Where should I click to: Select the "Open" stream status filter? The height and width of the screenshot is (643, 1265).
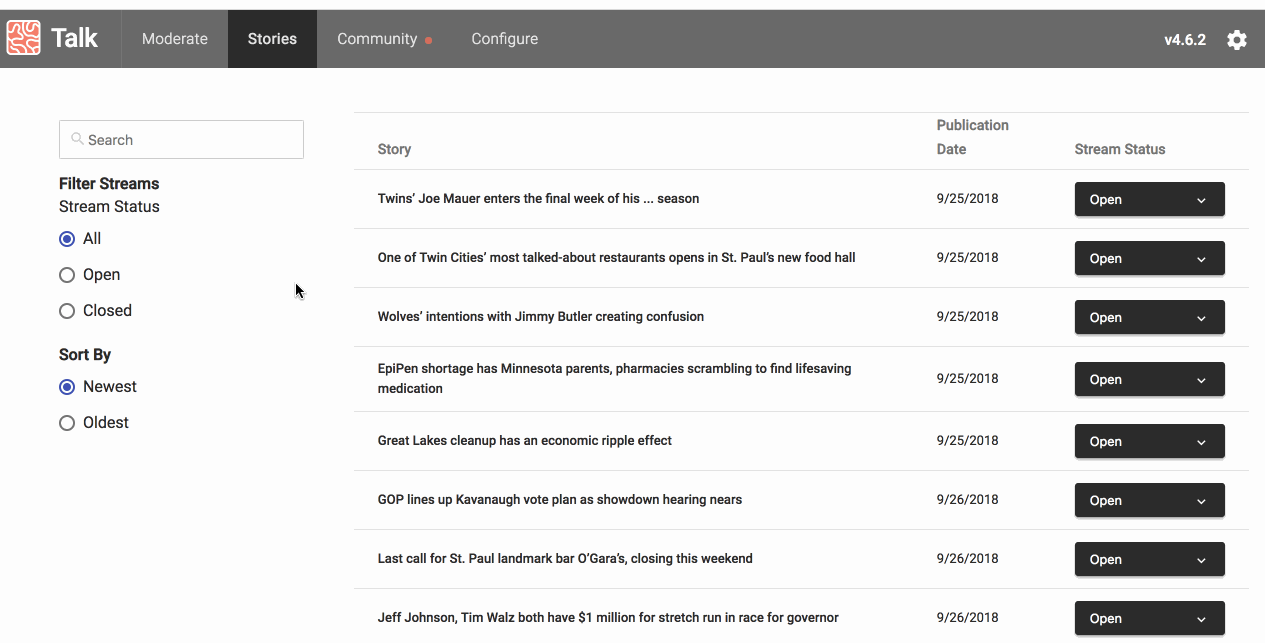pos(67,274)
